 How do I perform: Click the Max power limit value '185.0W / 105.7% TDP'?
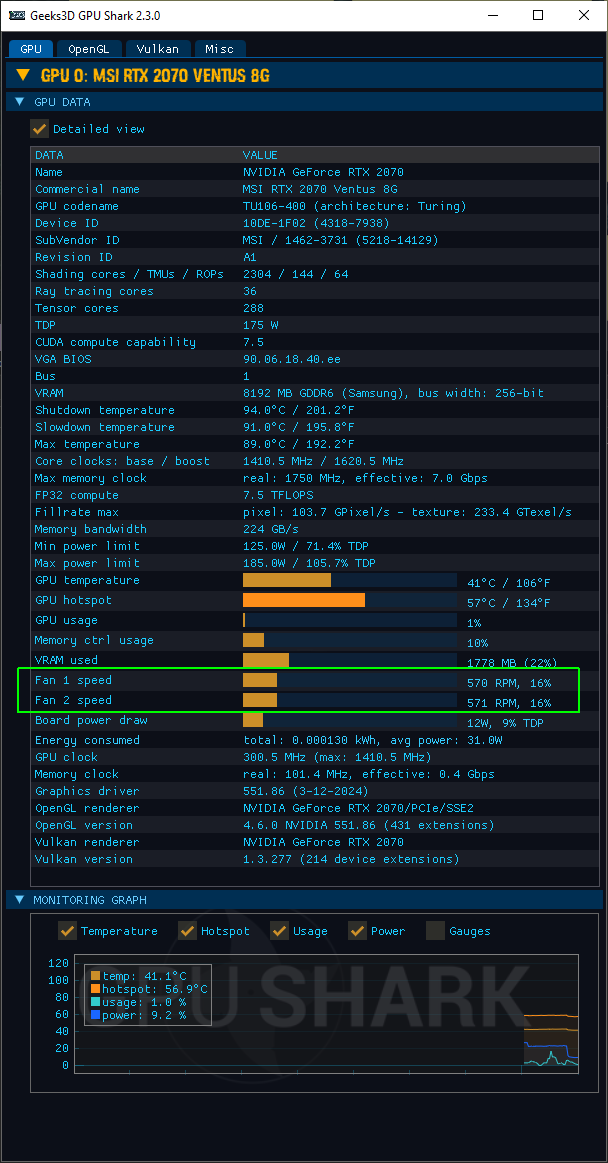coord(309,564)
